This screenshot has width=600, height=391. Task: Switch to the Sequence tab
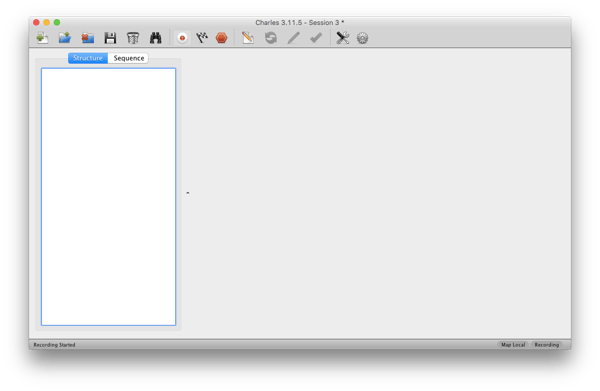[129, 58]
